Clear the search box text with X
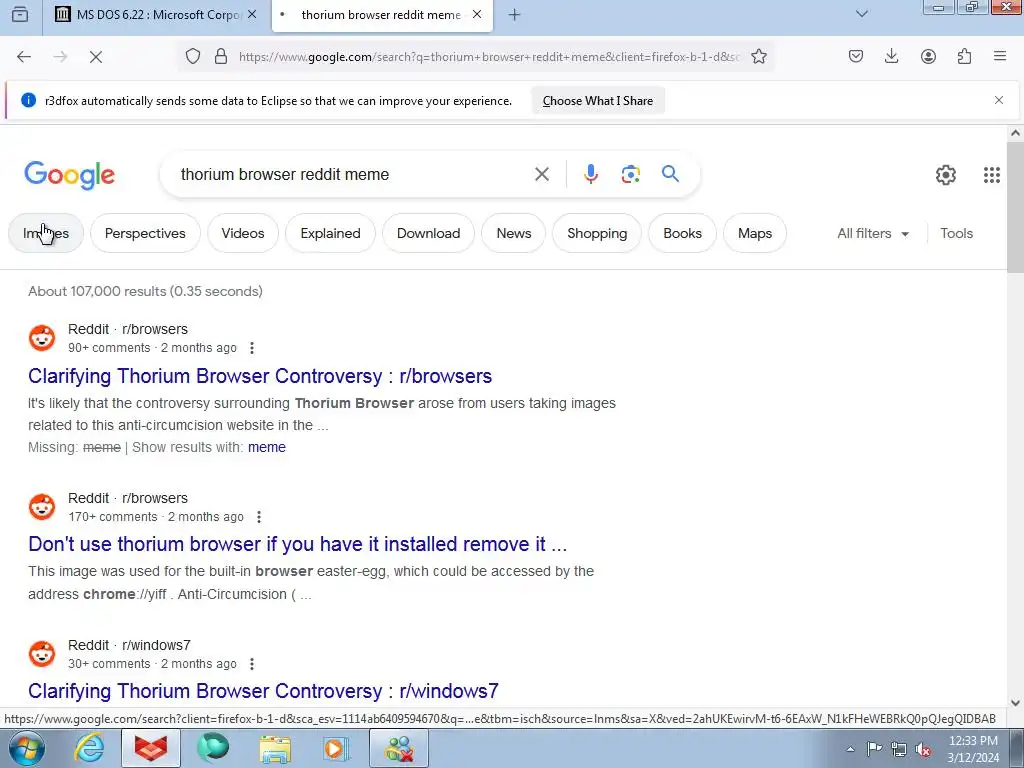The width and height of the screenshot is (1024, 768). tap(541, 174)
